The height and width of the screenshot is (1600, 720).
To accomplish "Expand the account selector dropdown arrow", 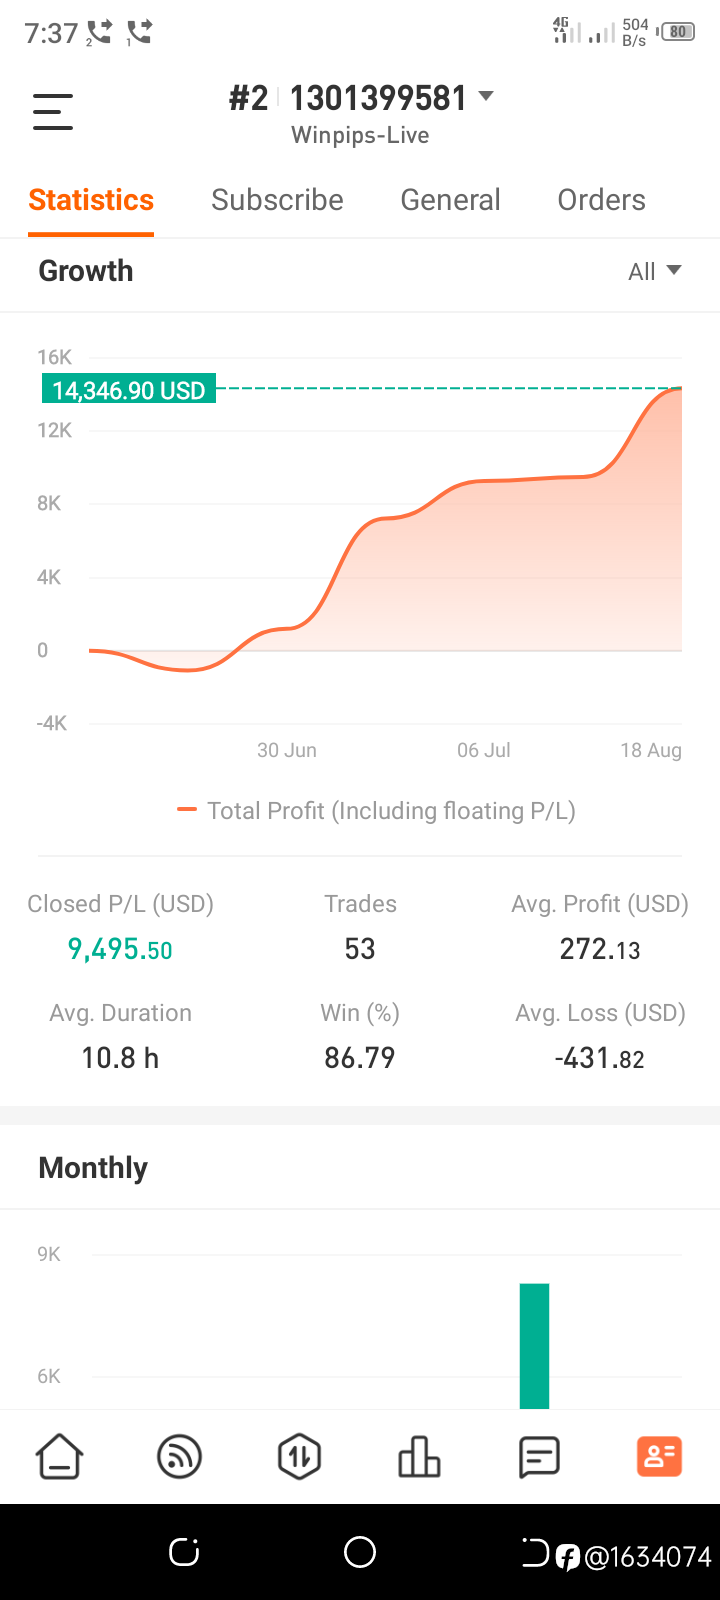I will click(486, 96).
